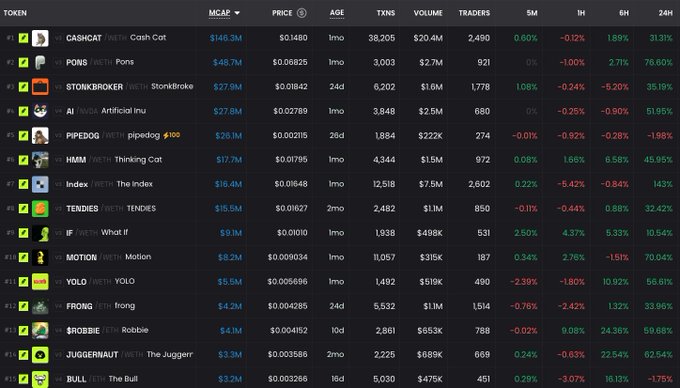This screenshot has height=388, width=680.
Task: Open the Index token logo
Action: 40,184
